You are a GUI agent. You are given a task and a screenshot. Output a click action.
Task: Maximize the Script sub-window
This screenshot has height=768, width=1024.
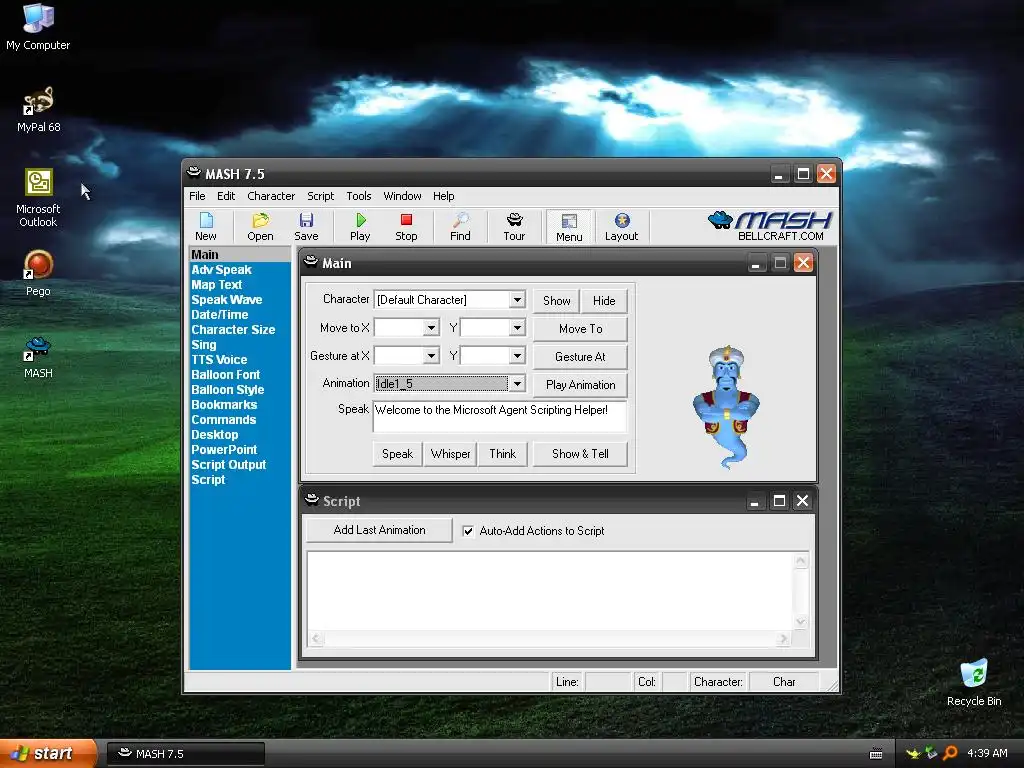pyautogui.click(x=779, y=501)
